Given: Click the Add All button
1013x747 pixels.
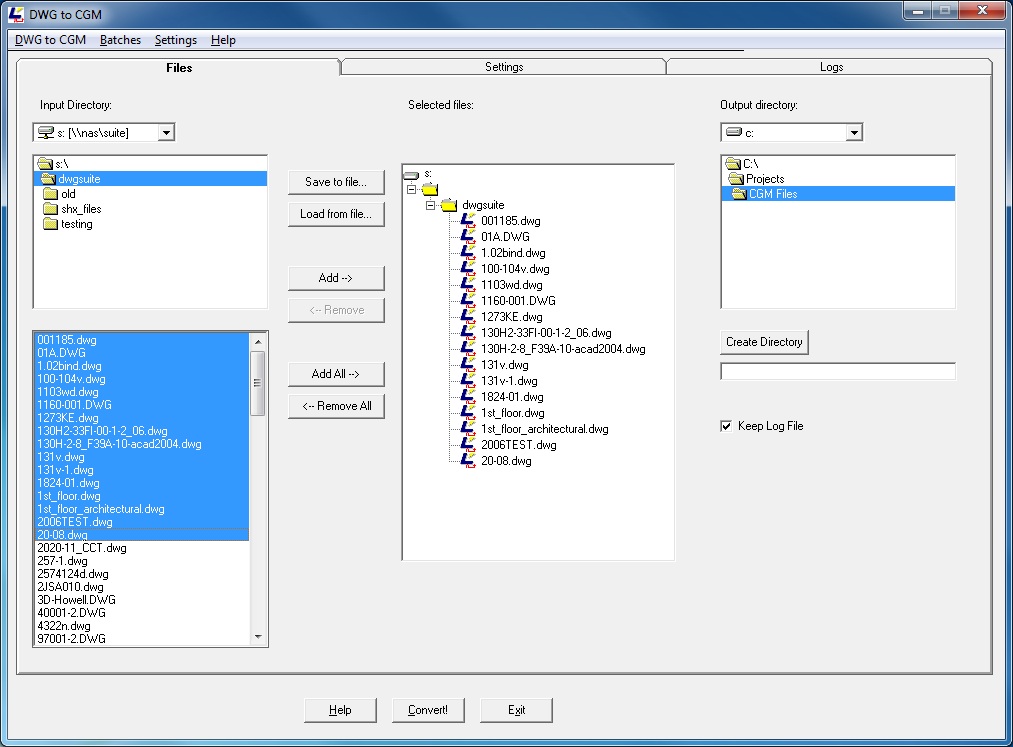Looking at the screenshot, I should tap(336, 374).
